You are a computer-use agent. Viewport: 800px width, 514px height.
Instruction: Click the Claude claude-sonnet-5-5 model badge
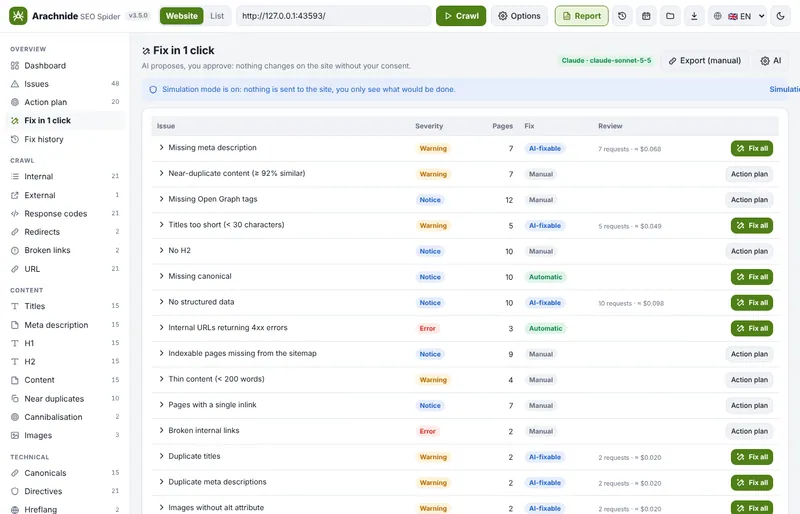(x=606, y=60)
